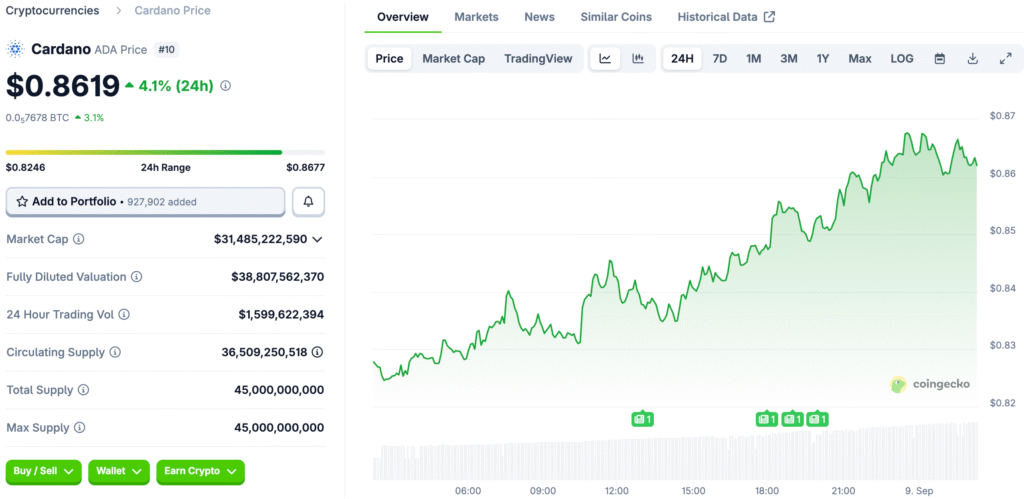Expand chart to fullscreen
The width and height of the screenshot is (1024, 499).
[1005, 59]
